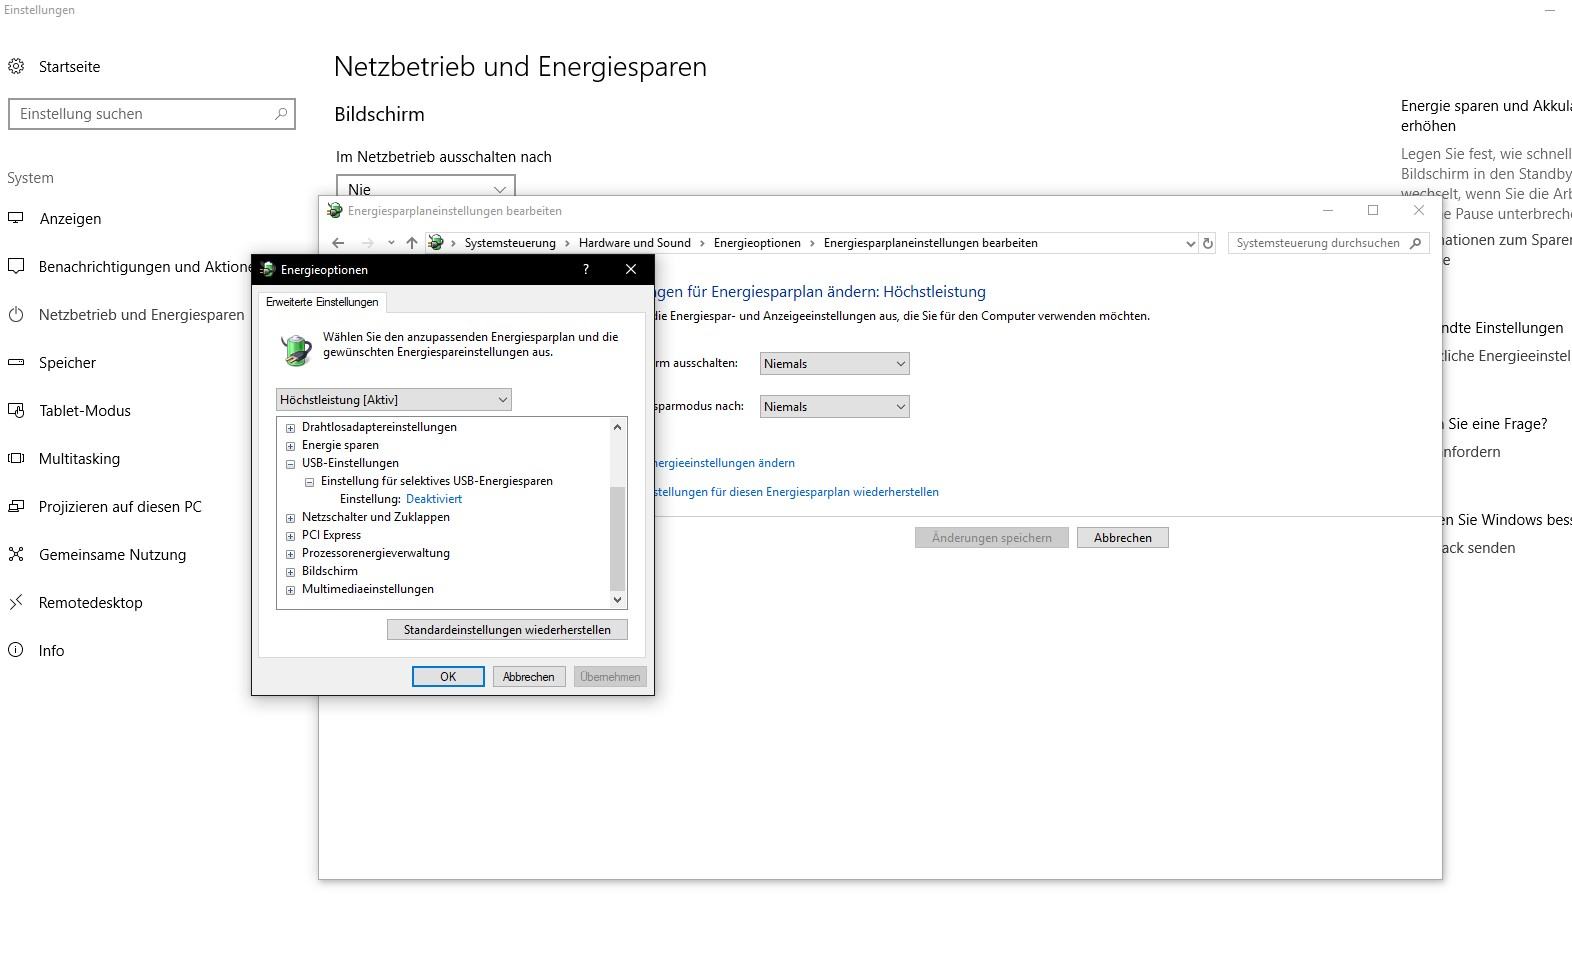Open the Bildschirm ausschalten Niemals dropdown
Viewport: 1572px width, 964px height.
tap(835, 364)
